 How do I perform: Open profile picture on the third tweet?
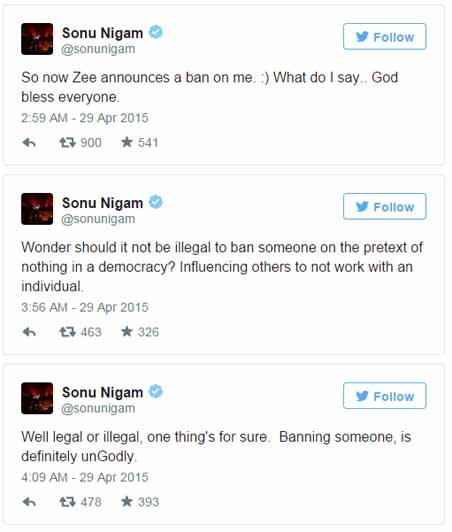click(37, 398)
